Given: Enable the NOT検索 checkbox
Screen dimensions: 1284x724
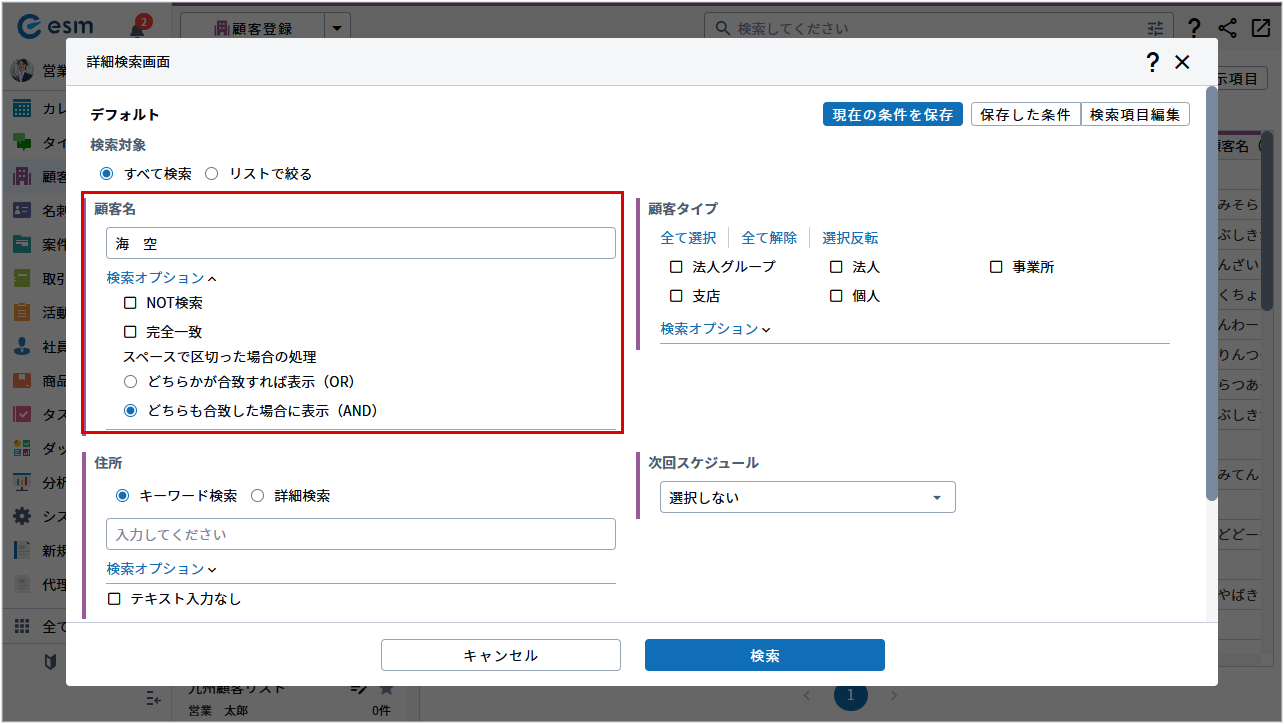Looking at the screenshot, I should (130, 303).
